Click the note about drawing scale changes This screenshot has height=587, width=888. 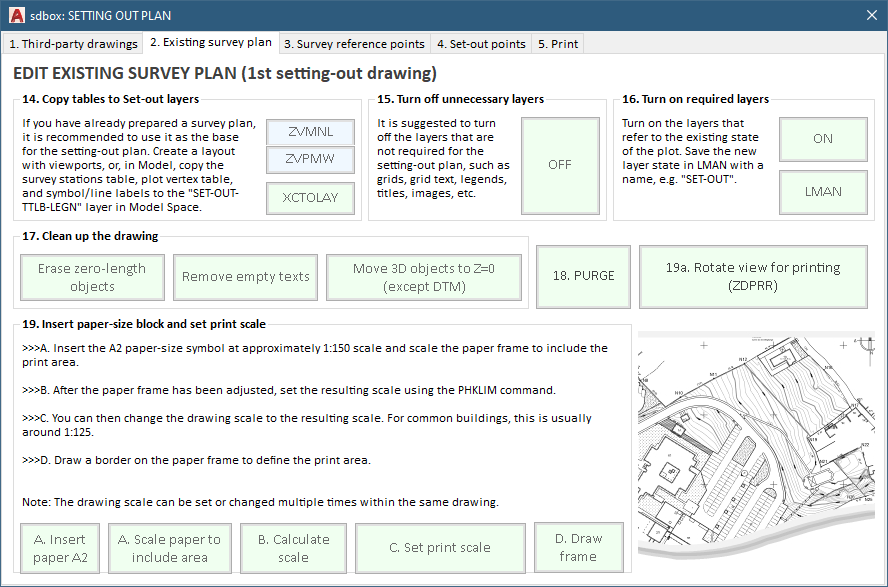(x=261, y=502)
